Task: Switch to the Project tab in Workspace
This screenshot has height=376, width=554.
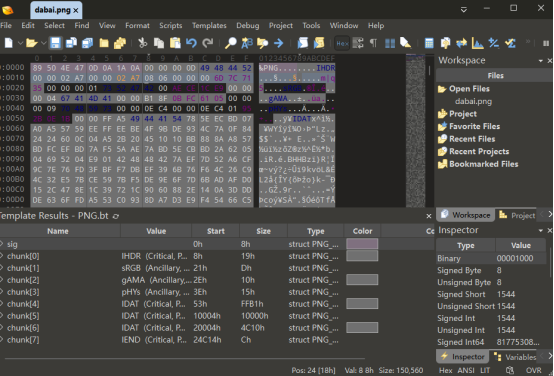Action: point(517,215)
